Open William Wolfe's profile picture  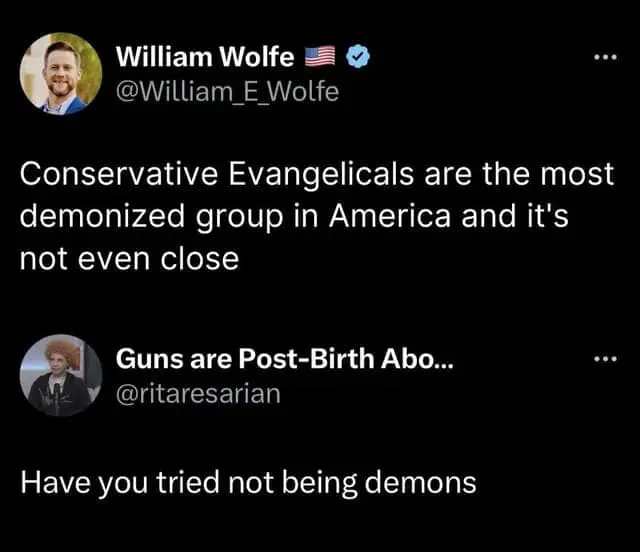(x=60, y=73)
